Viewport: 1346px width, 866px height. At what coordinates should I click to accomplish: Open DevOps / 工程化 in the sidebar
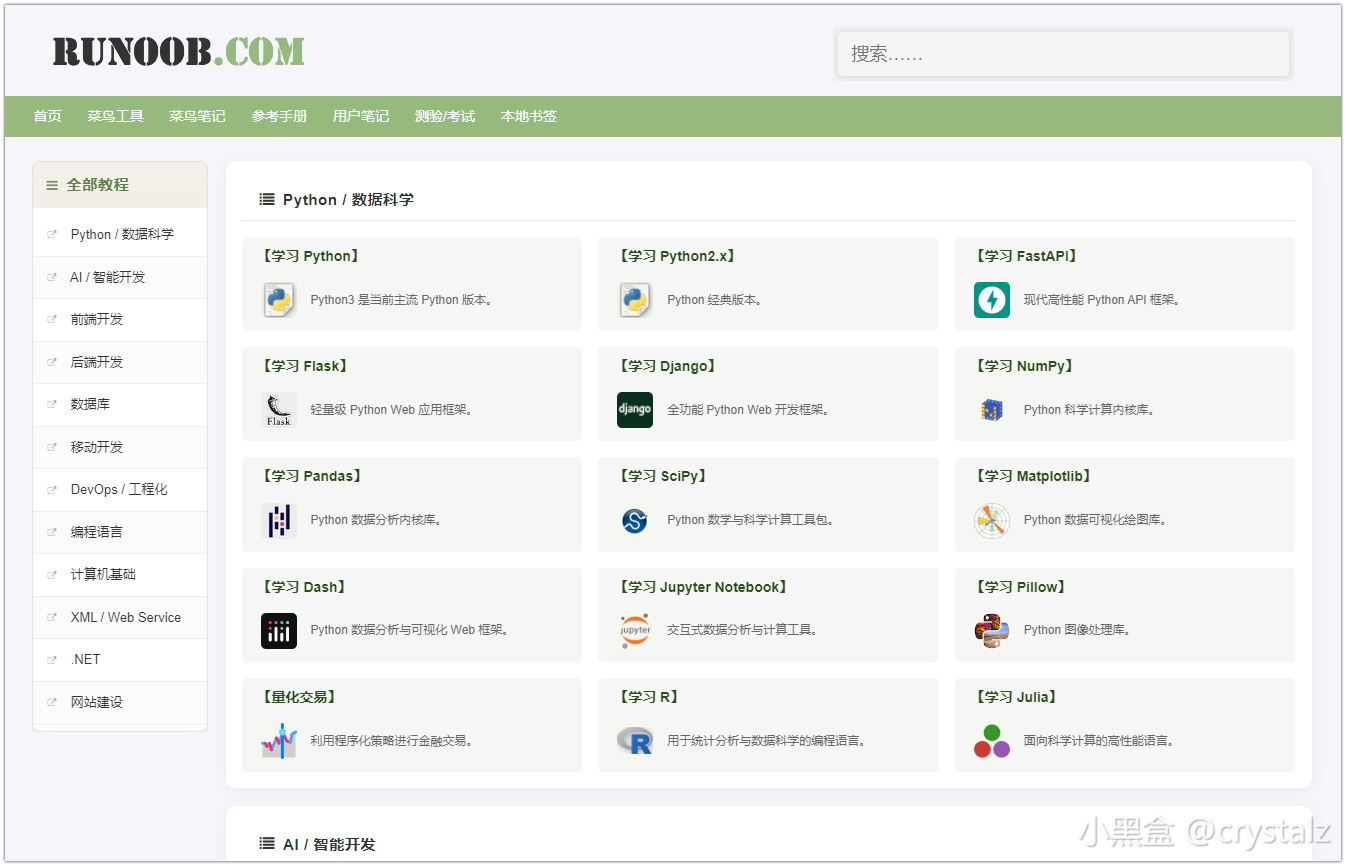click(x=119, y=490)
